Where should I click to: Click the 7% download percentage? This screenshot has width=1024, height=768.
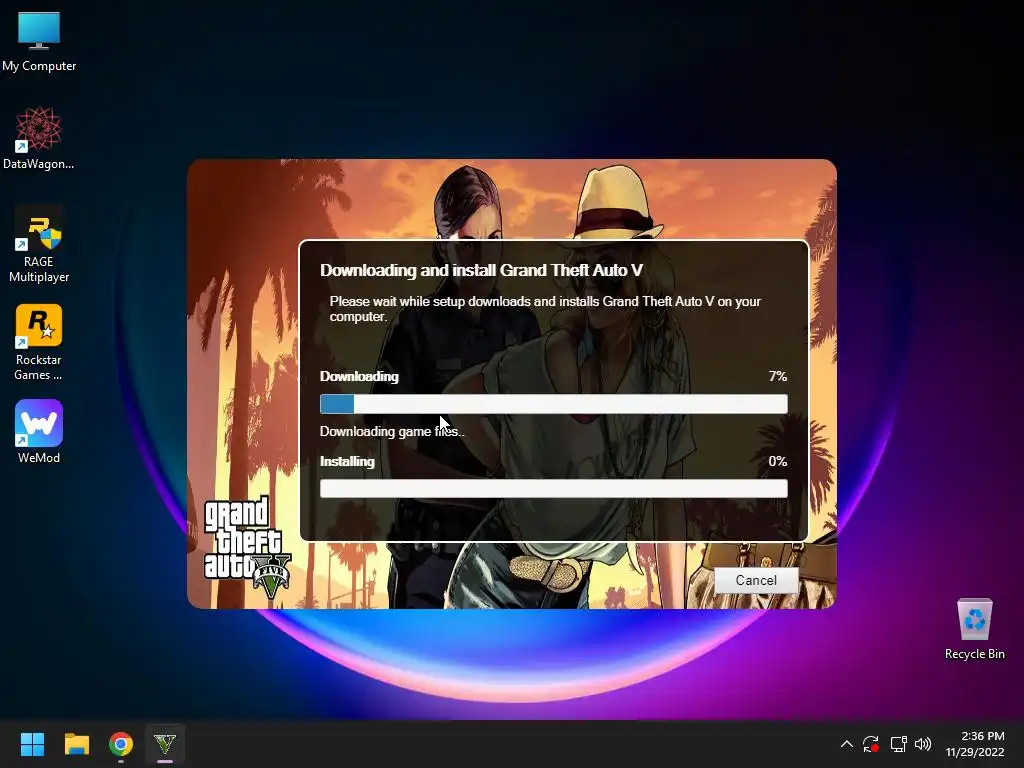pos(778,376)
